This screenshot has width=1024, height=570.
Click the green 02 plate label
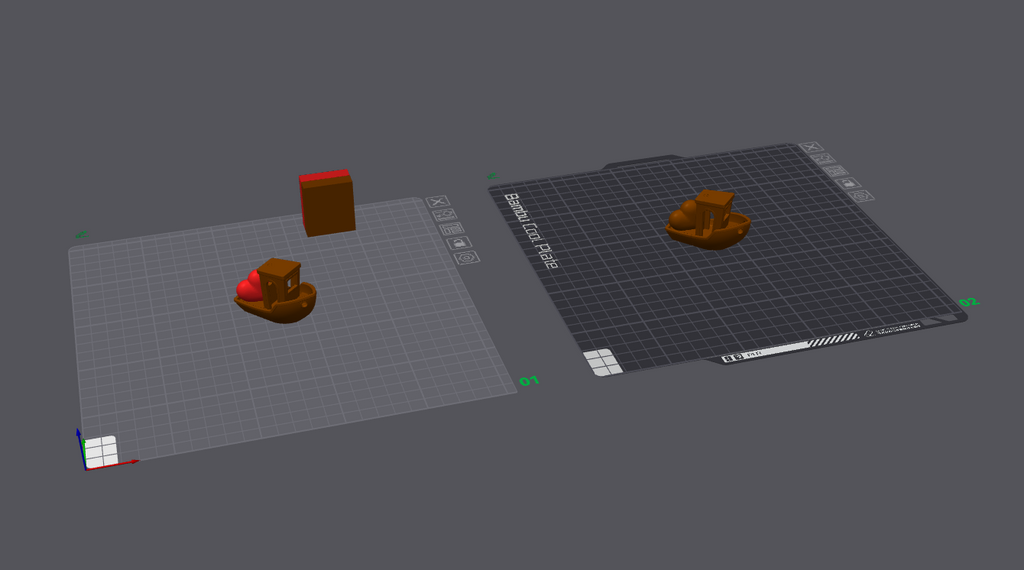(968, 302)
